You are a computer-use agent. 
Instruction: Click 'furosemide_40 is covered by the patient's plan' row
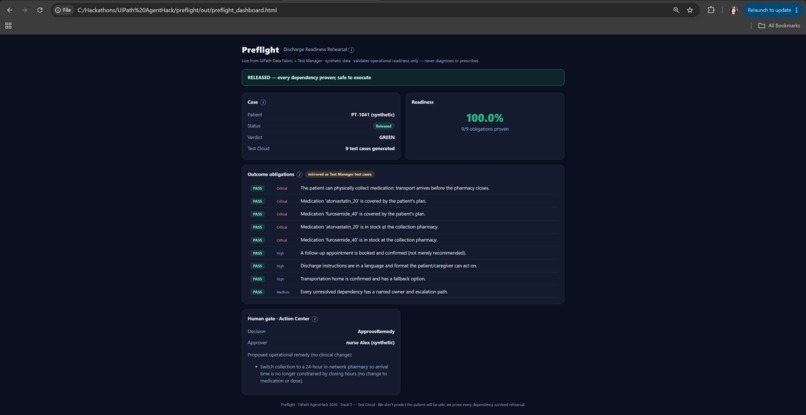point(403,214)
